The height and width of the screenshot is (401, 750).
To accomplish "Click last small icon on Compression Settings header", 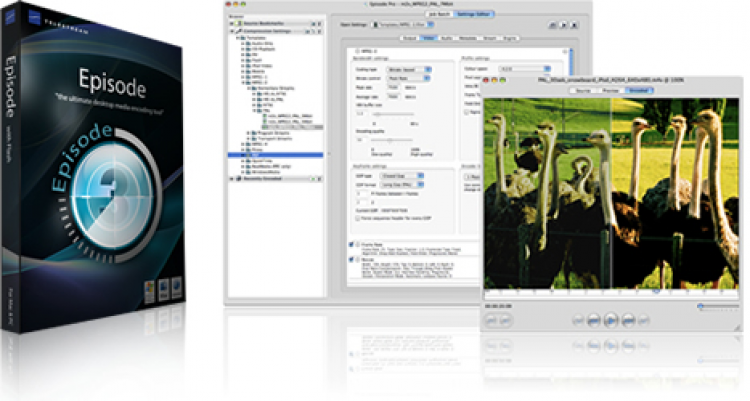I will pyautogui.click(x=320, y=31).
